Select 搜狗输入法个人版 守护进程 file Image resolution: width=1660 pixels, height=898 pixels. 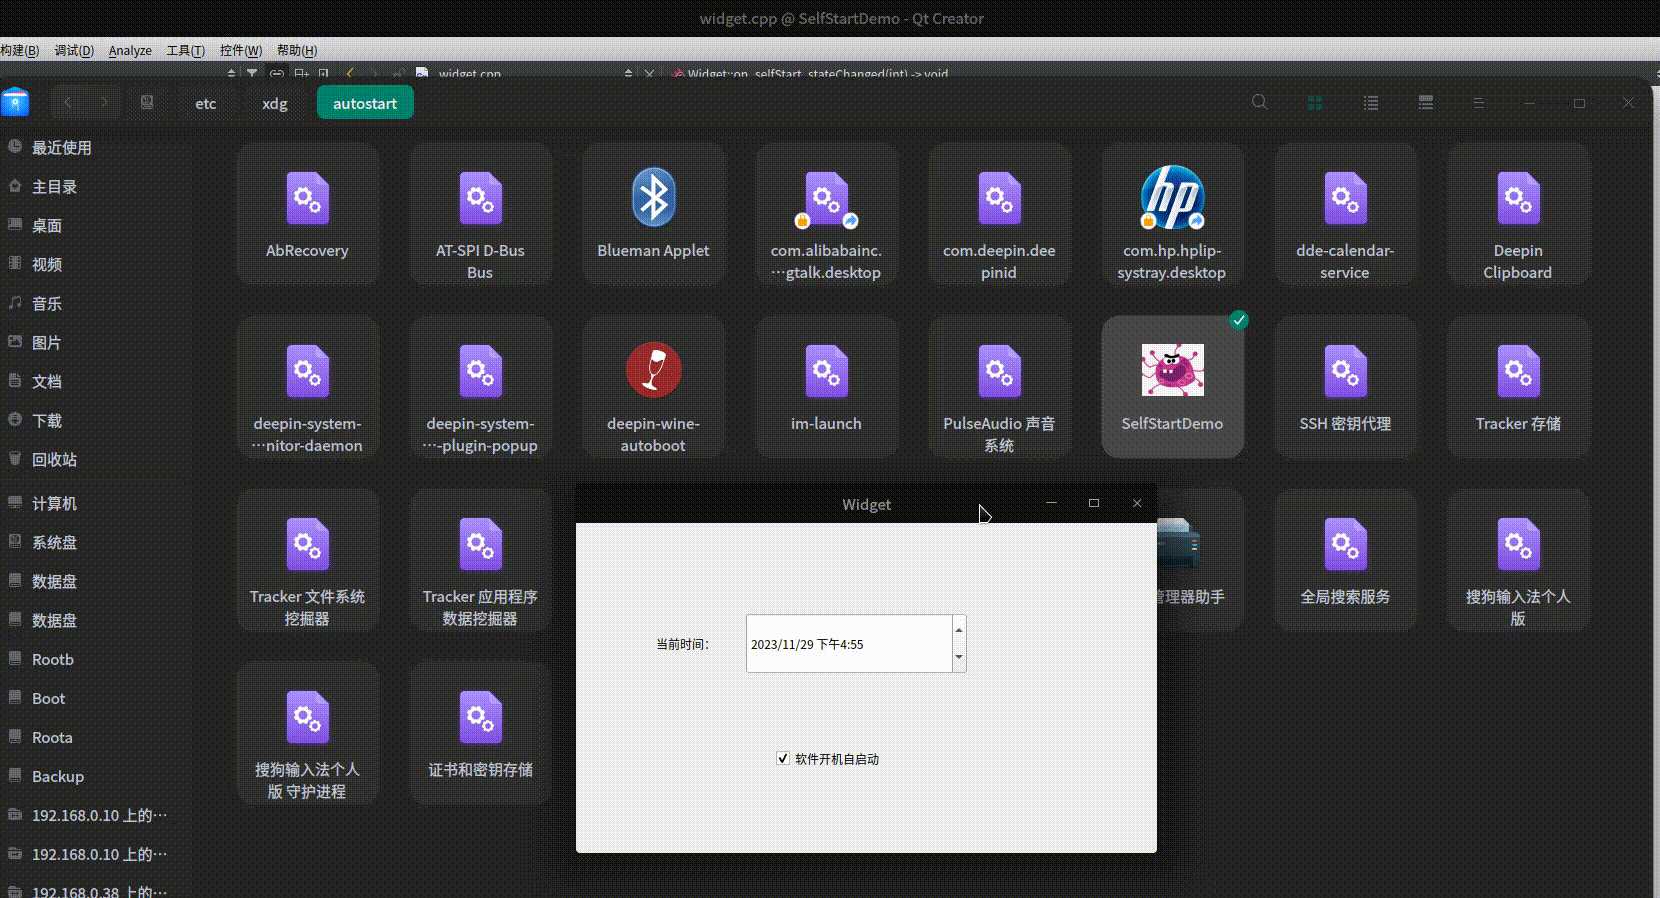[x=307, y=733]
